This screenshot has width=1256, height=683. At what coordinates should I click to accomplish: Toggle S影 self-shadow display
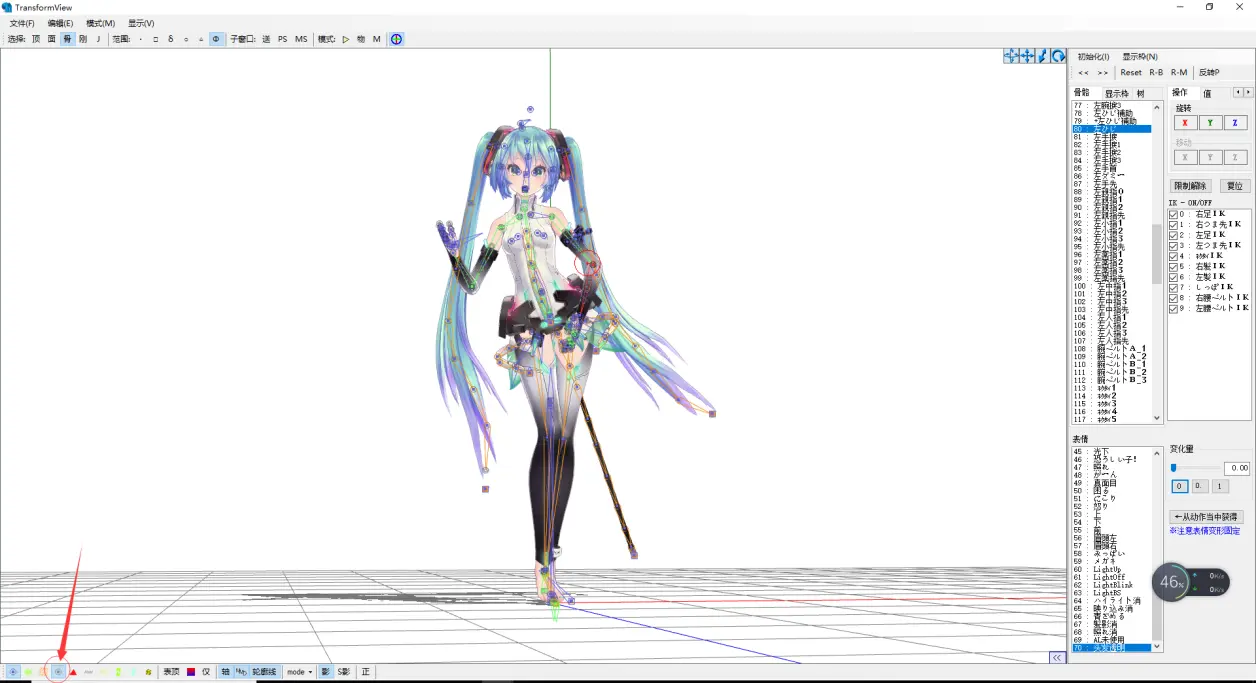pos(344,672)
